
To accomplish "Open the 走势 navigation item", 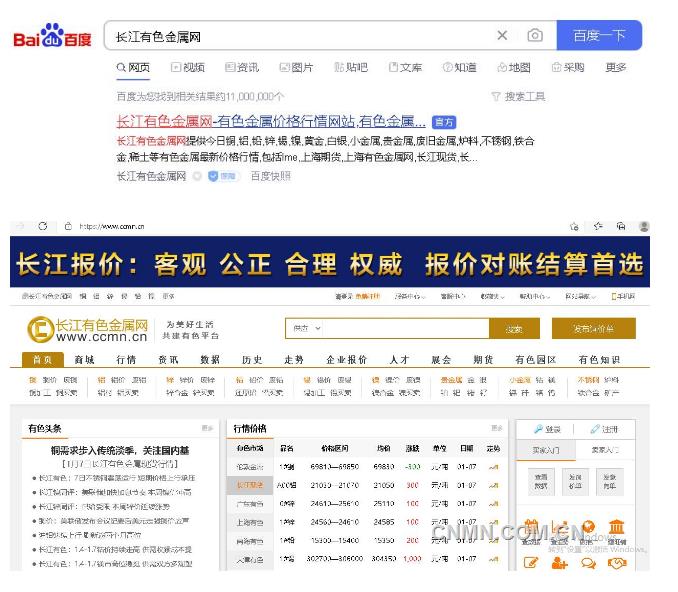I will [x=294, y=360].
